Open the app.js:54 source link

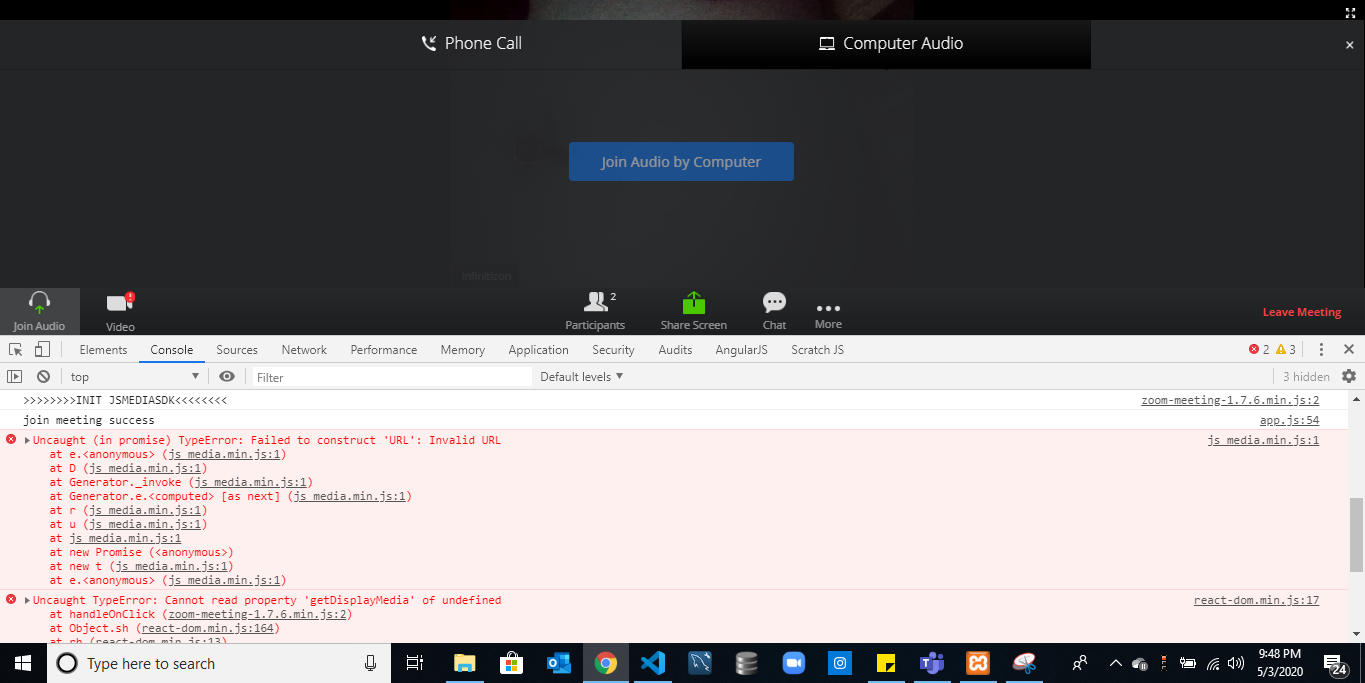(x=1289, y=420)
